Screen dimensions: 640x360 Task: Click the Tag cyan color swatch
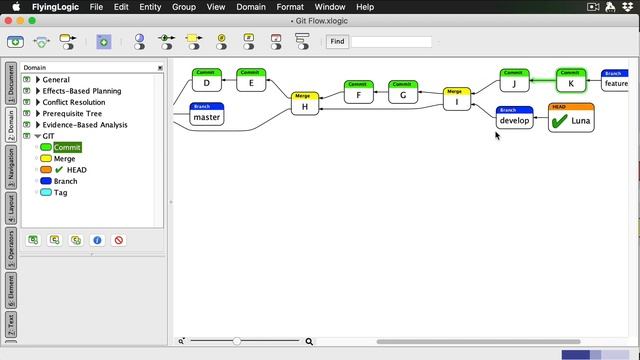46,192
